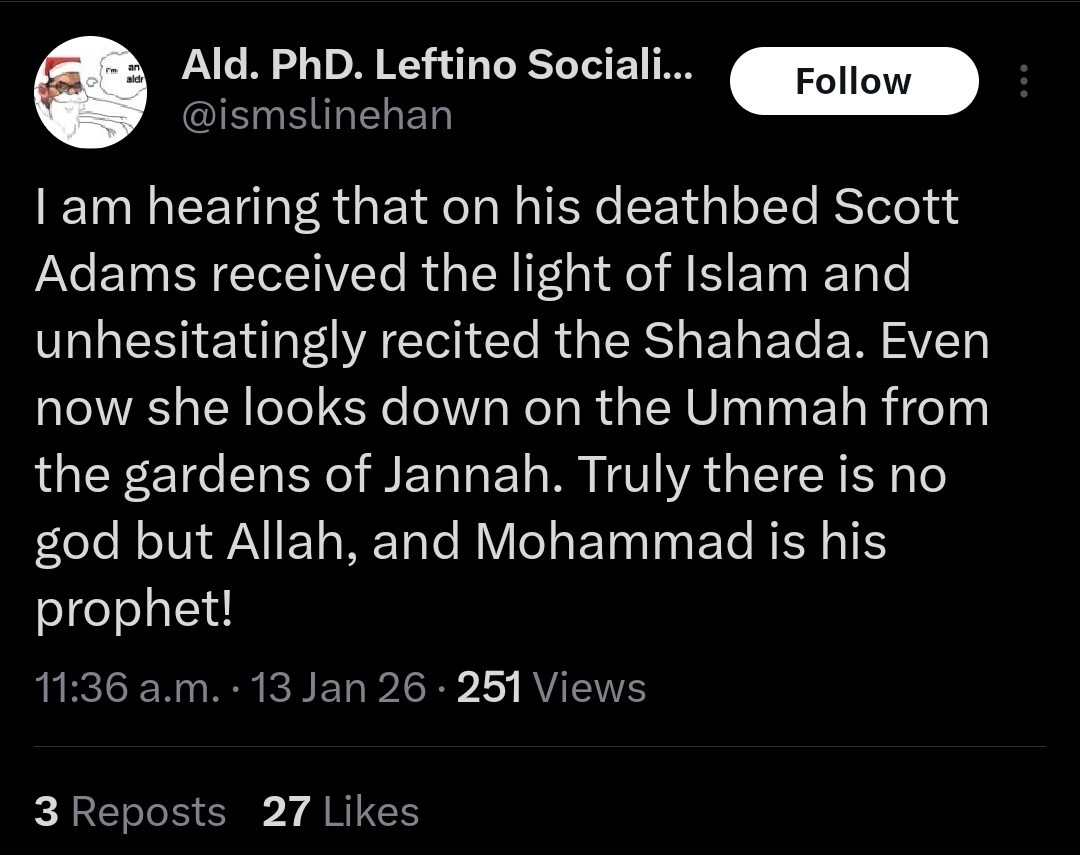
Task: View the 3 Reposts list
Action: pos(130,811)
